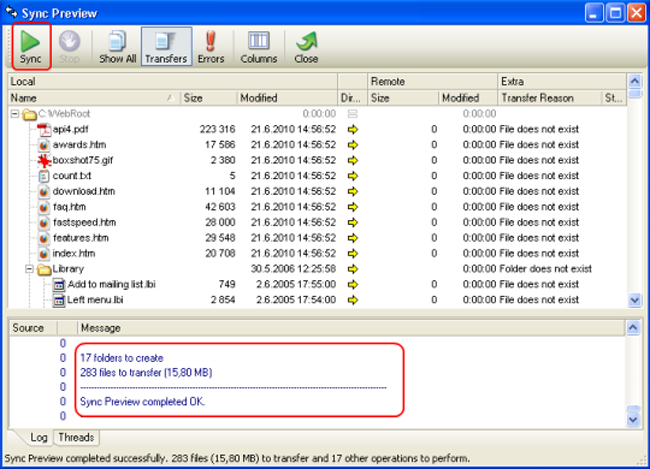Select the index.htm file name
Image resolution: width=650 pixels, height=469 pixels.
pos(74,254)
